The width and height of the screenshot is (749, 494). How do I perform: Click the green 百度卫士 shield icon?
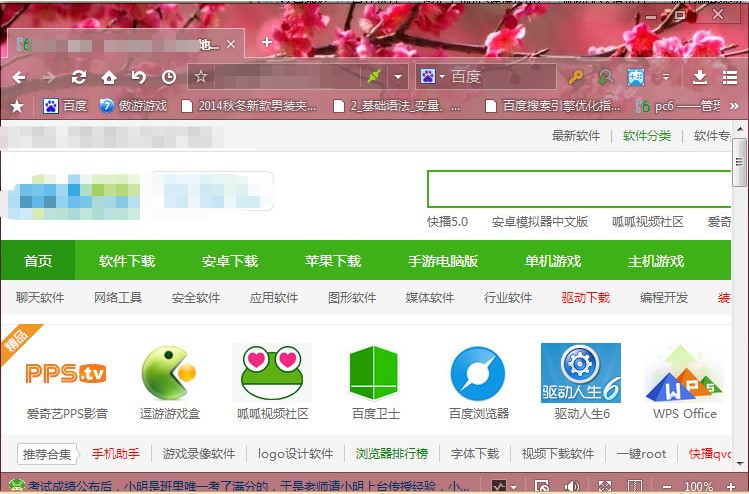tap(374, 373)
